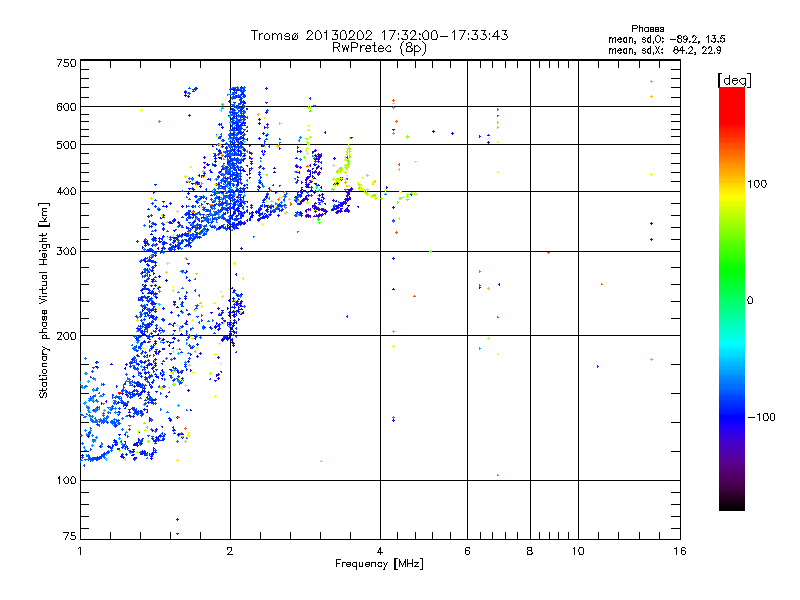Click the y-axis tick label '500'
The width and height of the screenshot is (800, 600).
66,145
